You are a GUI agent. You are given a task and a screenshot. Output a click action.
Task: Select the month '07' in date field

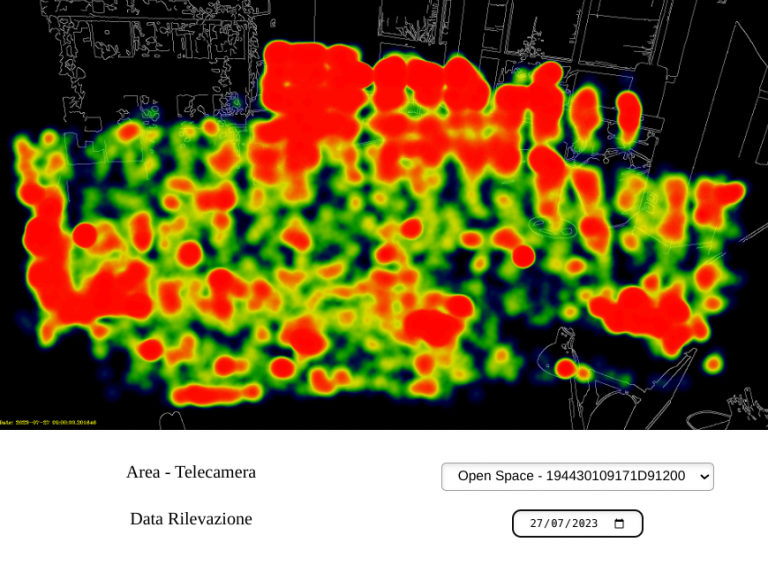pyautogui.click(x=555, y=524)
